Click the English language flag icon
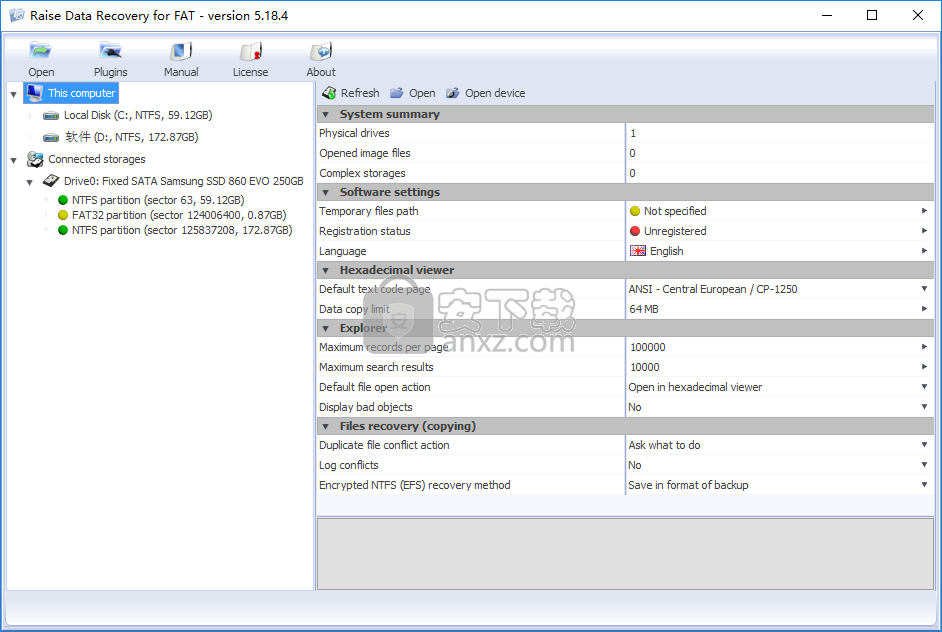 coord(638,251)
